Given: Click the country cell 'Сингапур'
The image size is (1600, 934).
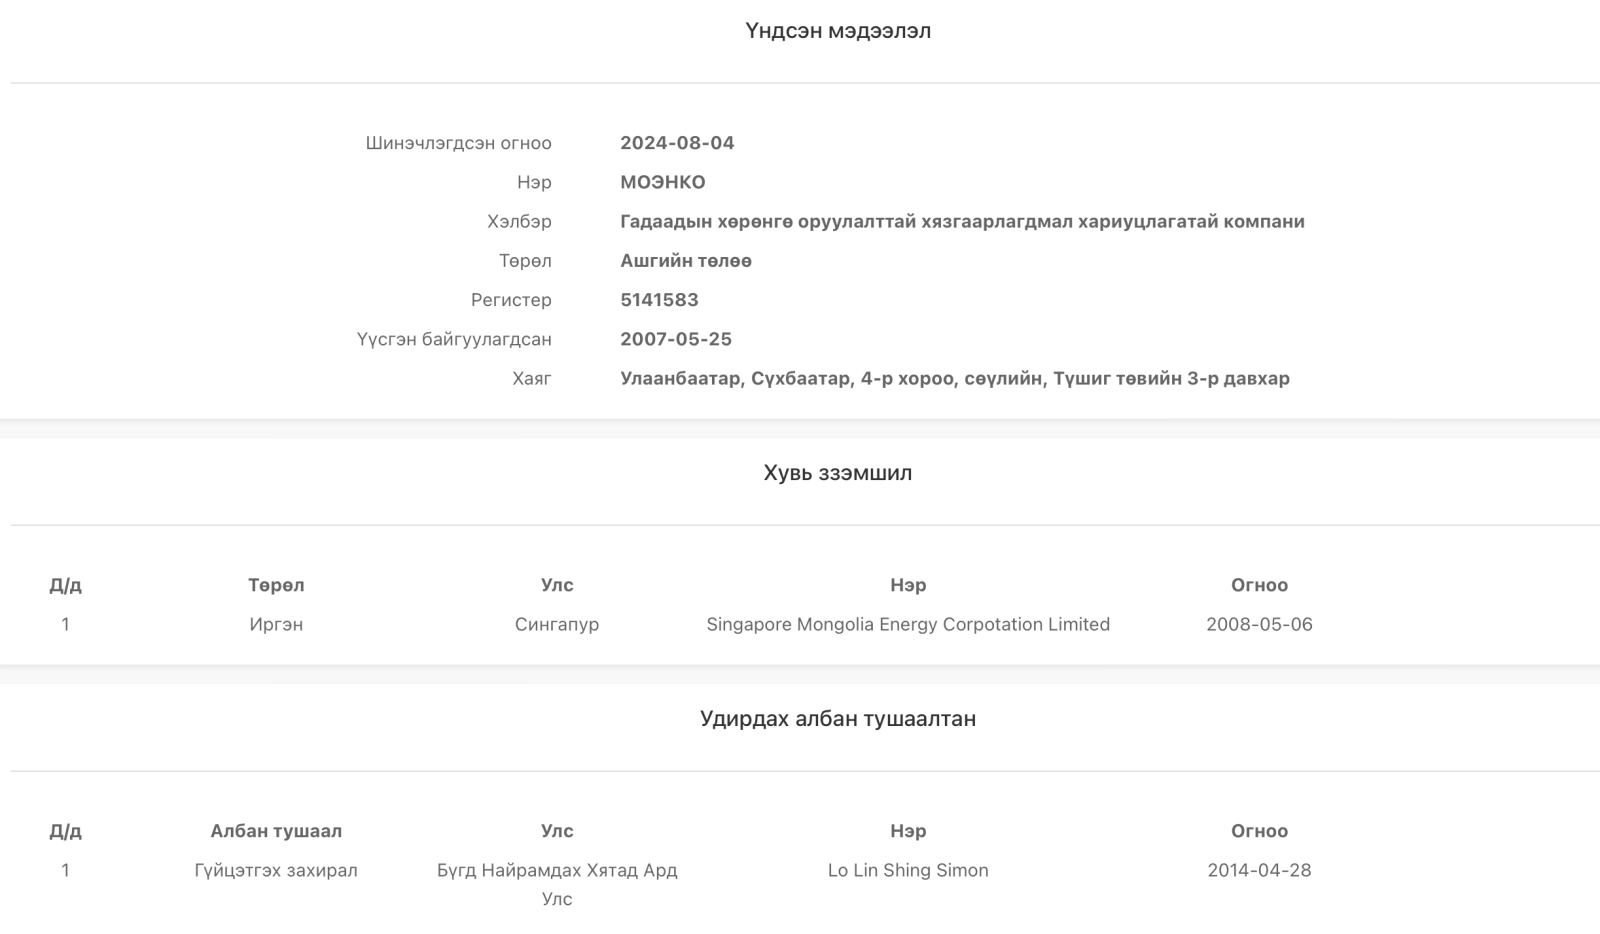Looking at the screenshot, I should point(557,624).
